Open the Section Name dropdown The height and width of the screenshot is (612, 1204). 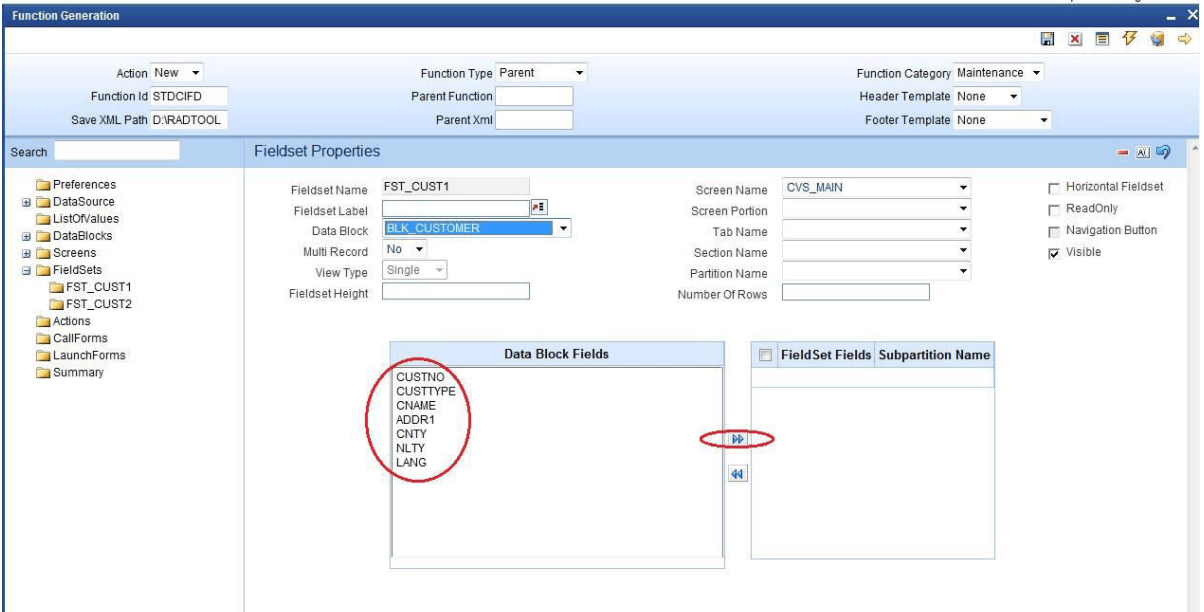click(x=876, y=251)
